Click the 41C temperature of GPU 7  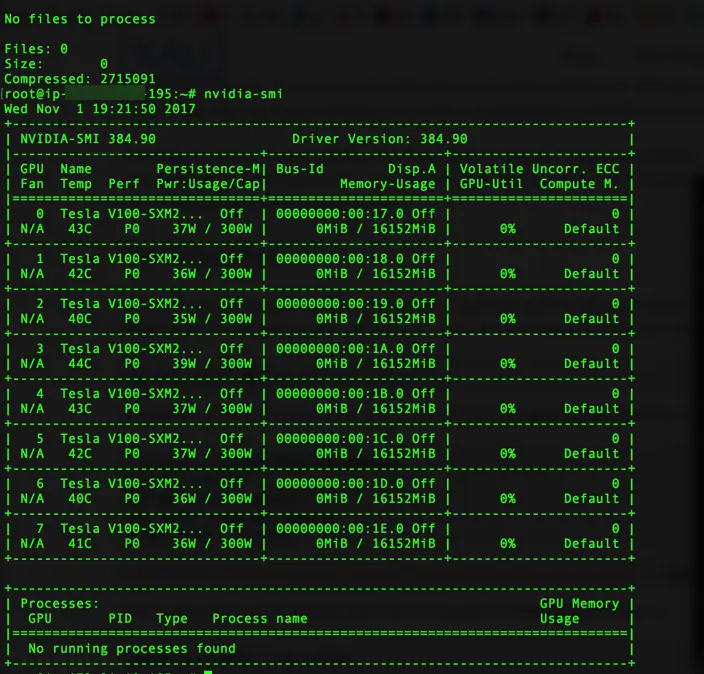[80, 543]
